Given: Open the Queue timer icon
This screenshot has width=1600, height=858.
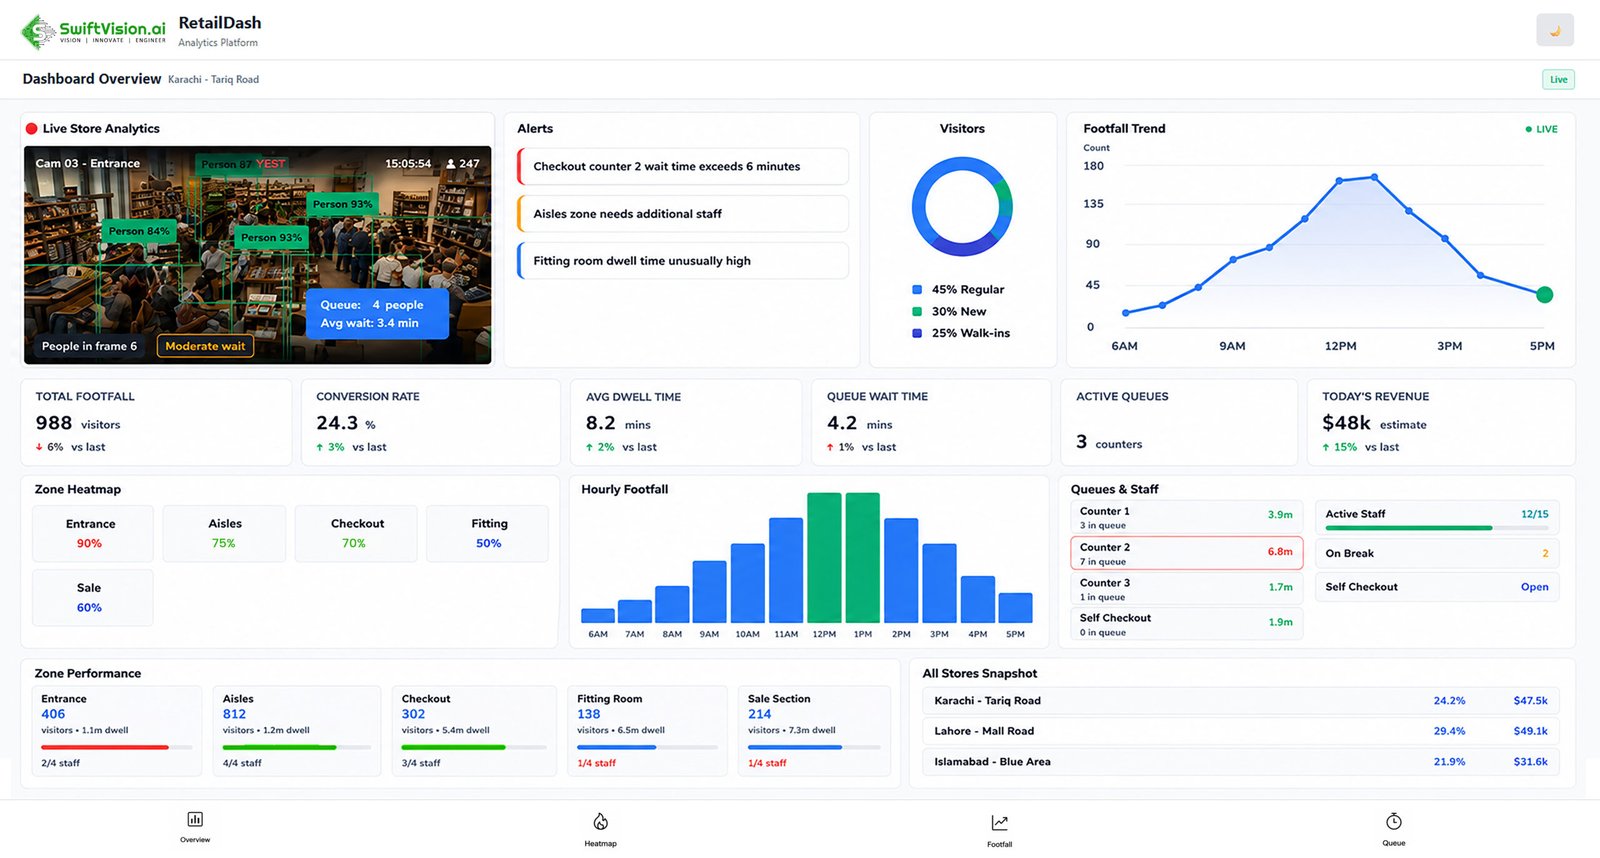Looking at the screenshot, I should click(x=1393, y=822).
